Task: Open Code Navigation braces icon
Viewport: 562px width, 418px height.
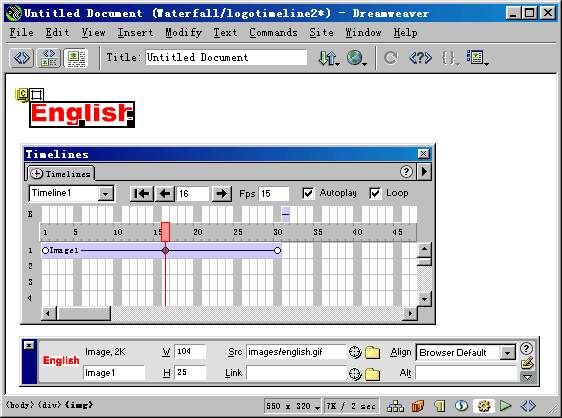Action: click(x=450, y=58)
